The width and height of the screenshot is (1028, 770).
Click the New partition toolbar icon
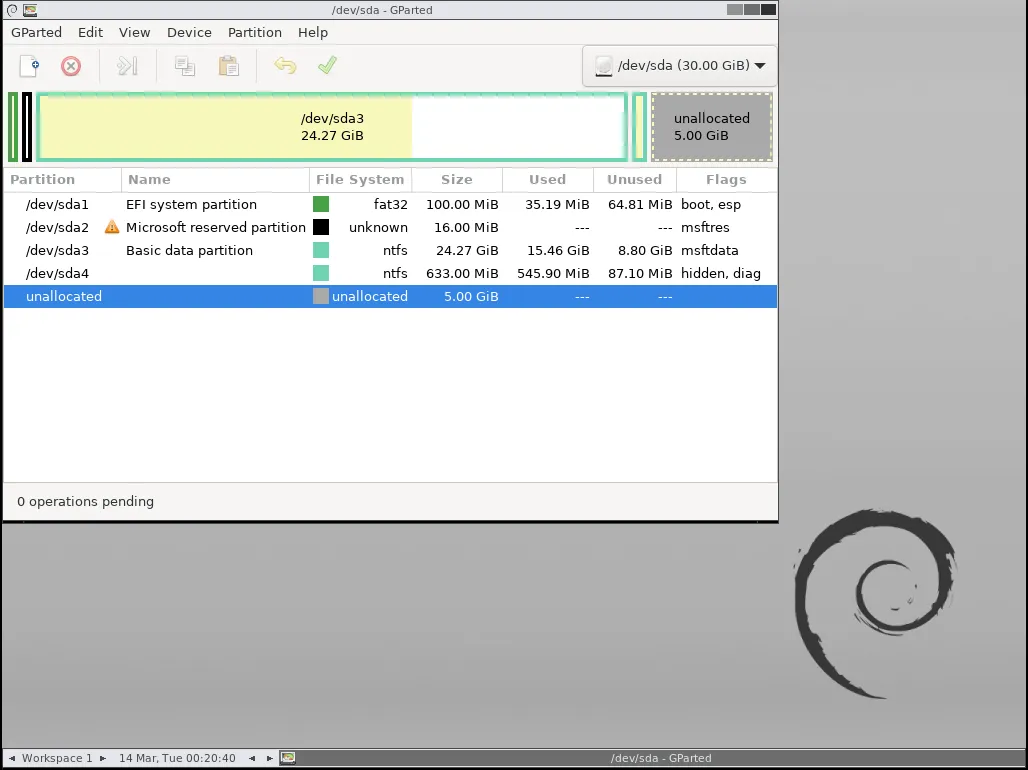[30, 66]
